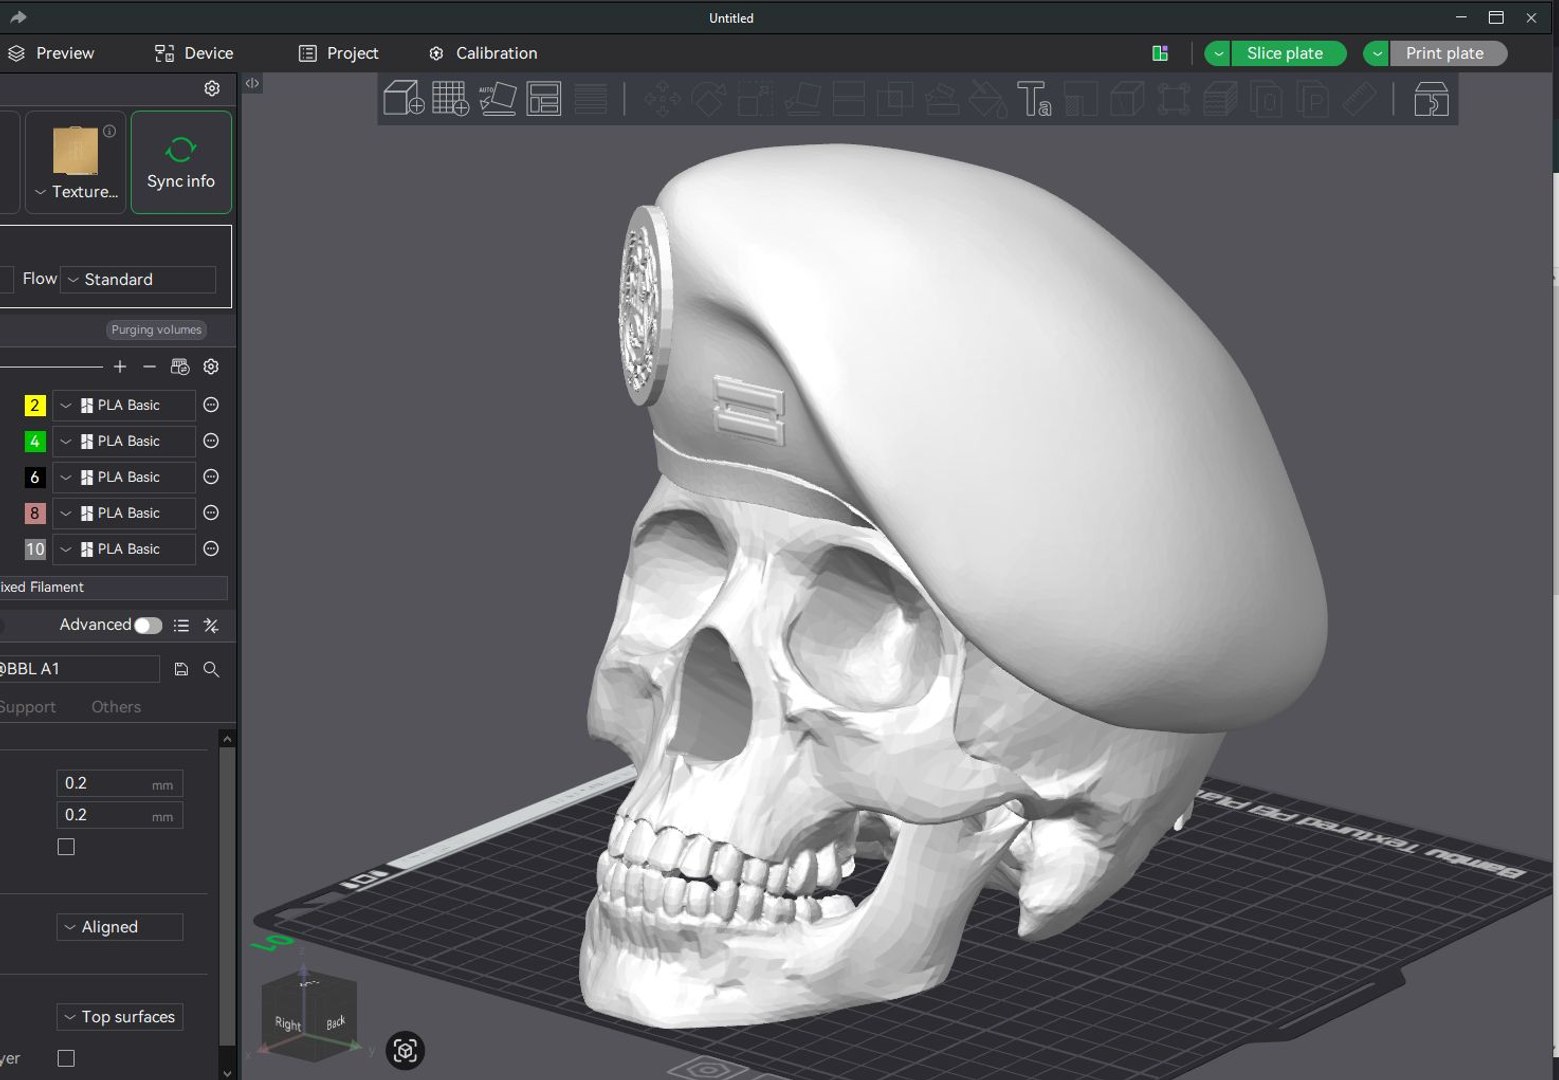Reset the view with the icon beside the navigation cube
The image size is (1559, 1080).
pyautogui.click(x=405, y=1050)
